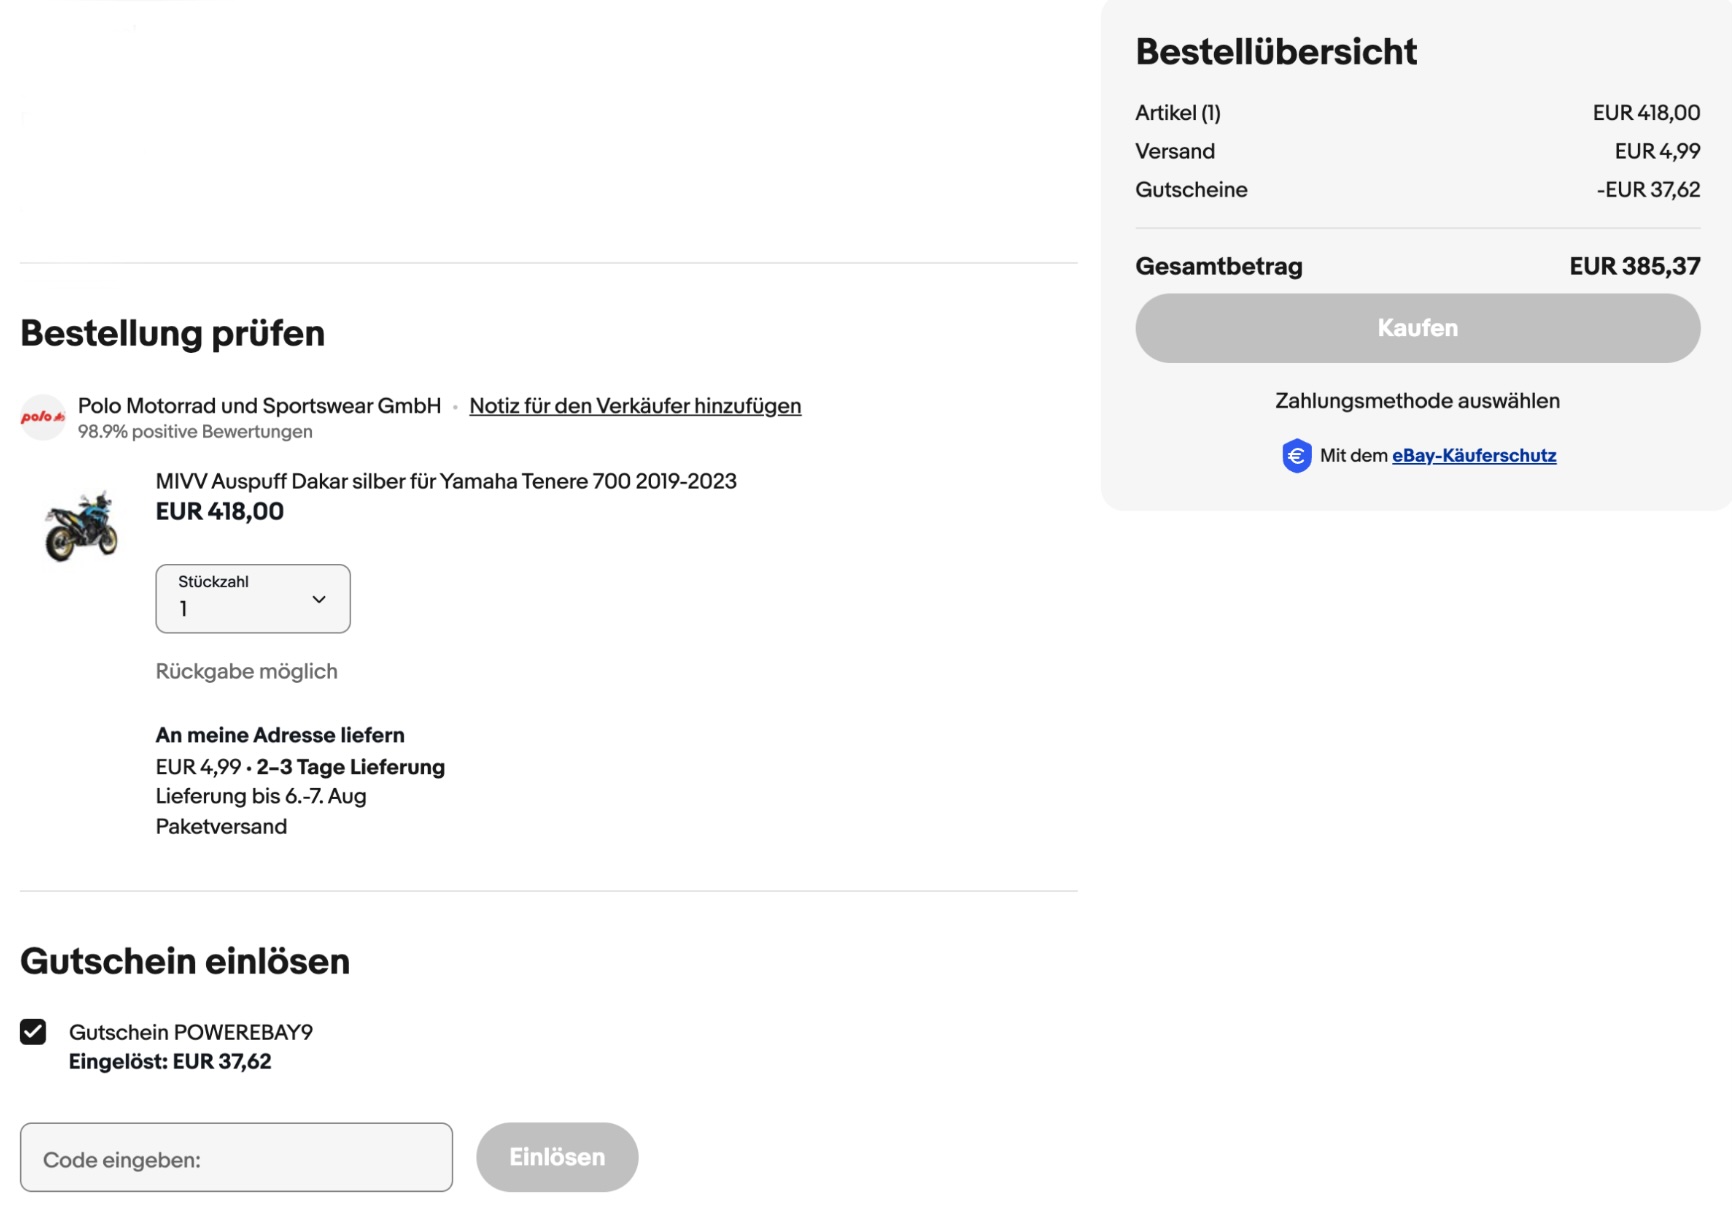Click the Gutschein POWEREBAY9 label
Viewport: 1732px width, 1216px height.
click(x=191, y=1032)
